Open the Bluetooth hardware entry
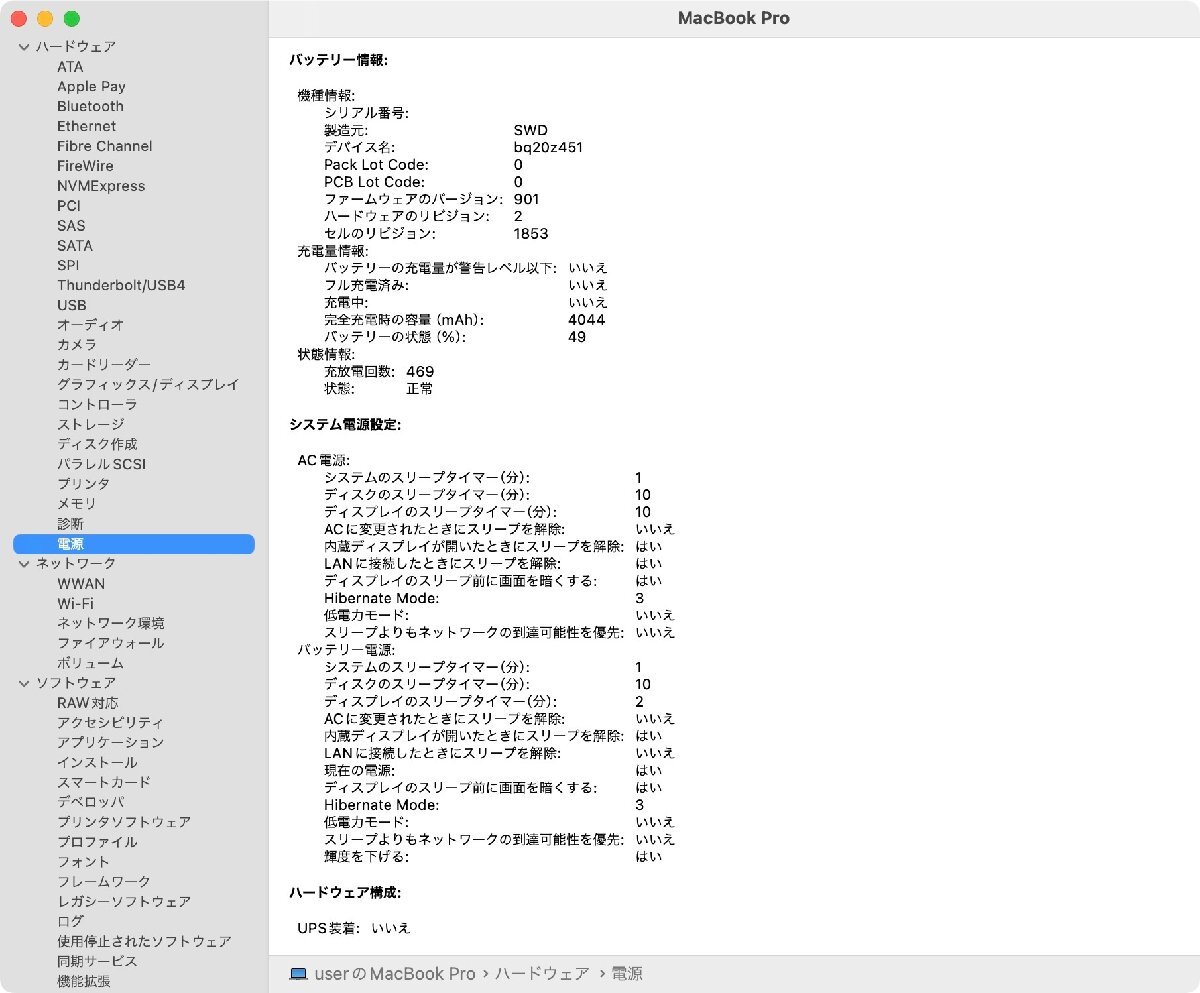The height and width of the screenshot is (993, 1200). [x=90, y=106]
